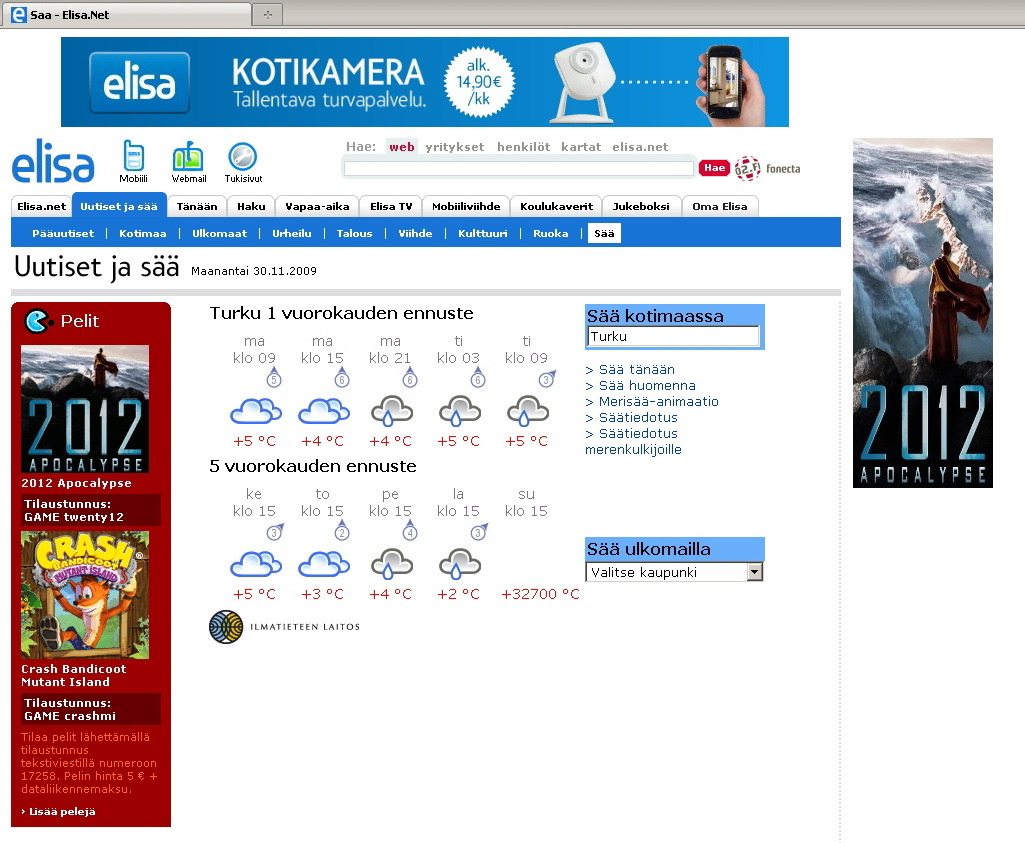Go to Ruoka section
Image resolution: width=1025 pixels, height=843 pixels.
[550, 233]
